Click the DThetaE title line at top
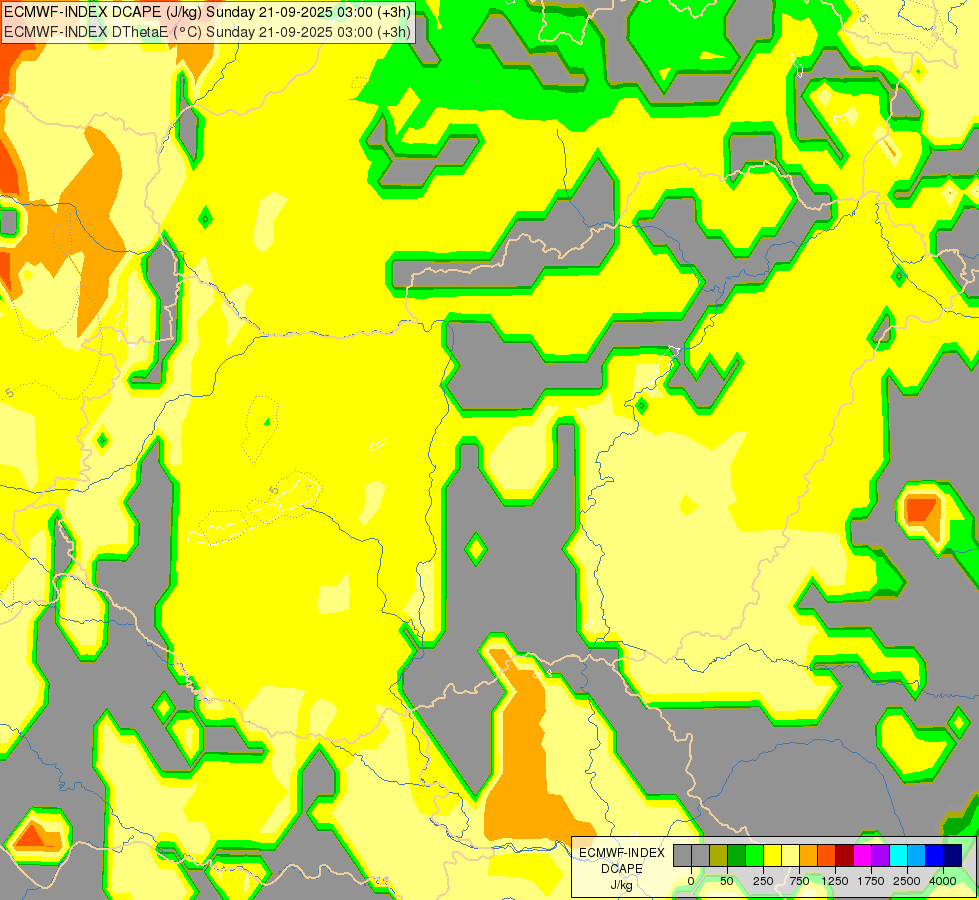Image resolution: width=979 pixels, height=900 pixels. pos(207,32)
